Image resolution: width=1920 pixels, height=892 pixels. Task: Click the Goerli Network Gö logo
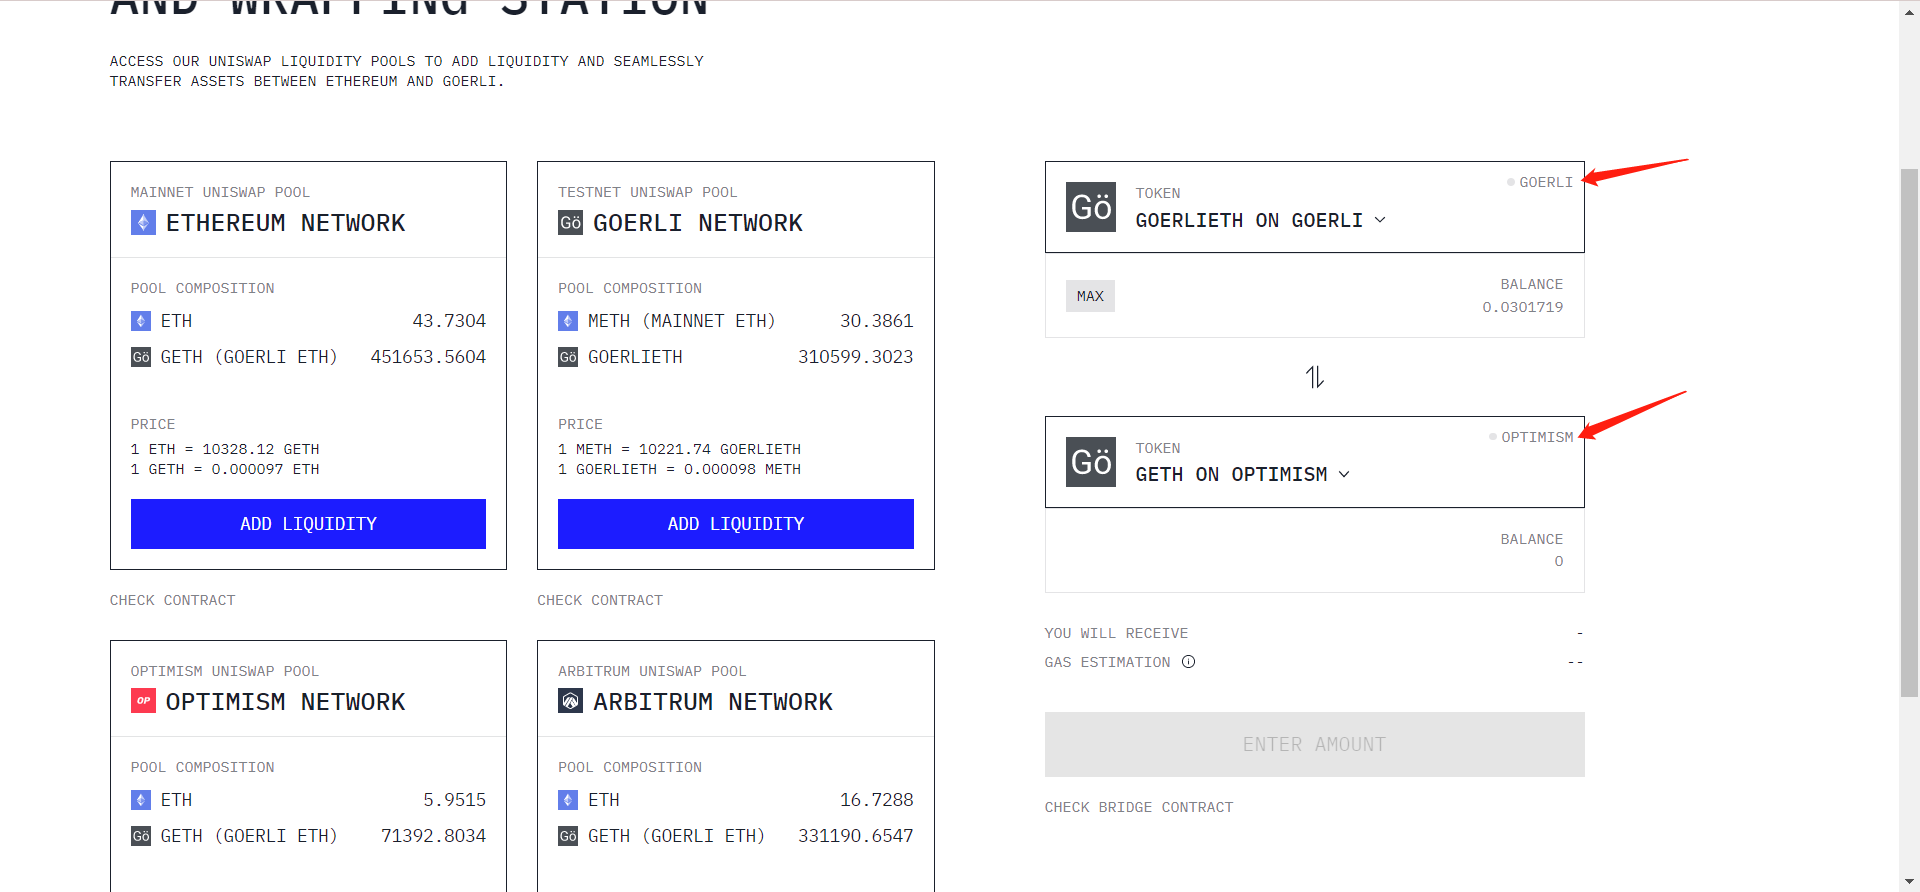click(570, 223)
